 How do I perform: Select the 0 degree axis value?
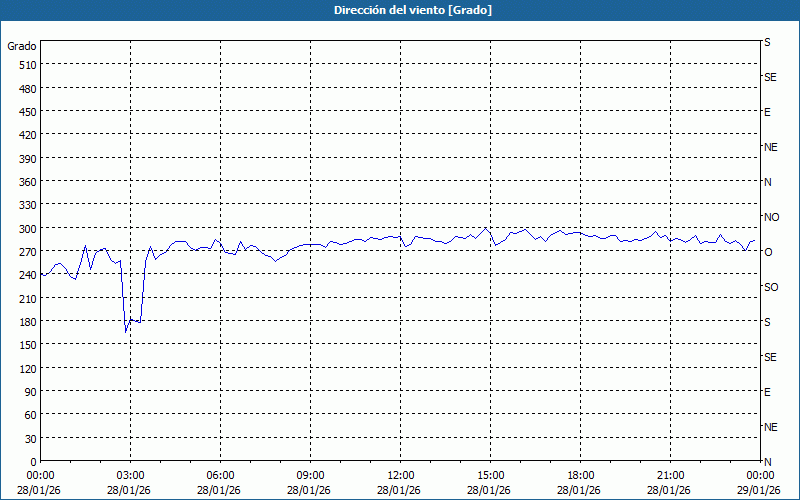(33, 461)
